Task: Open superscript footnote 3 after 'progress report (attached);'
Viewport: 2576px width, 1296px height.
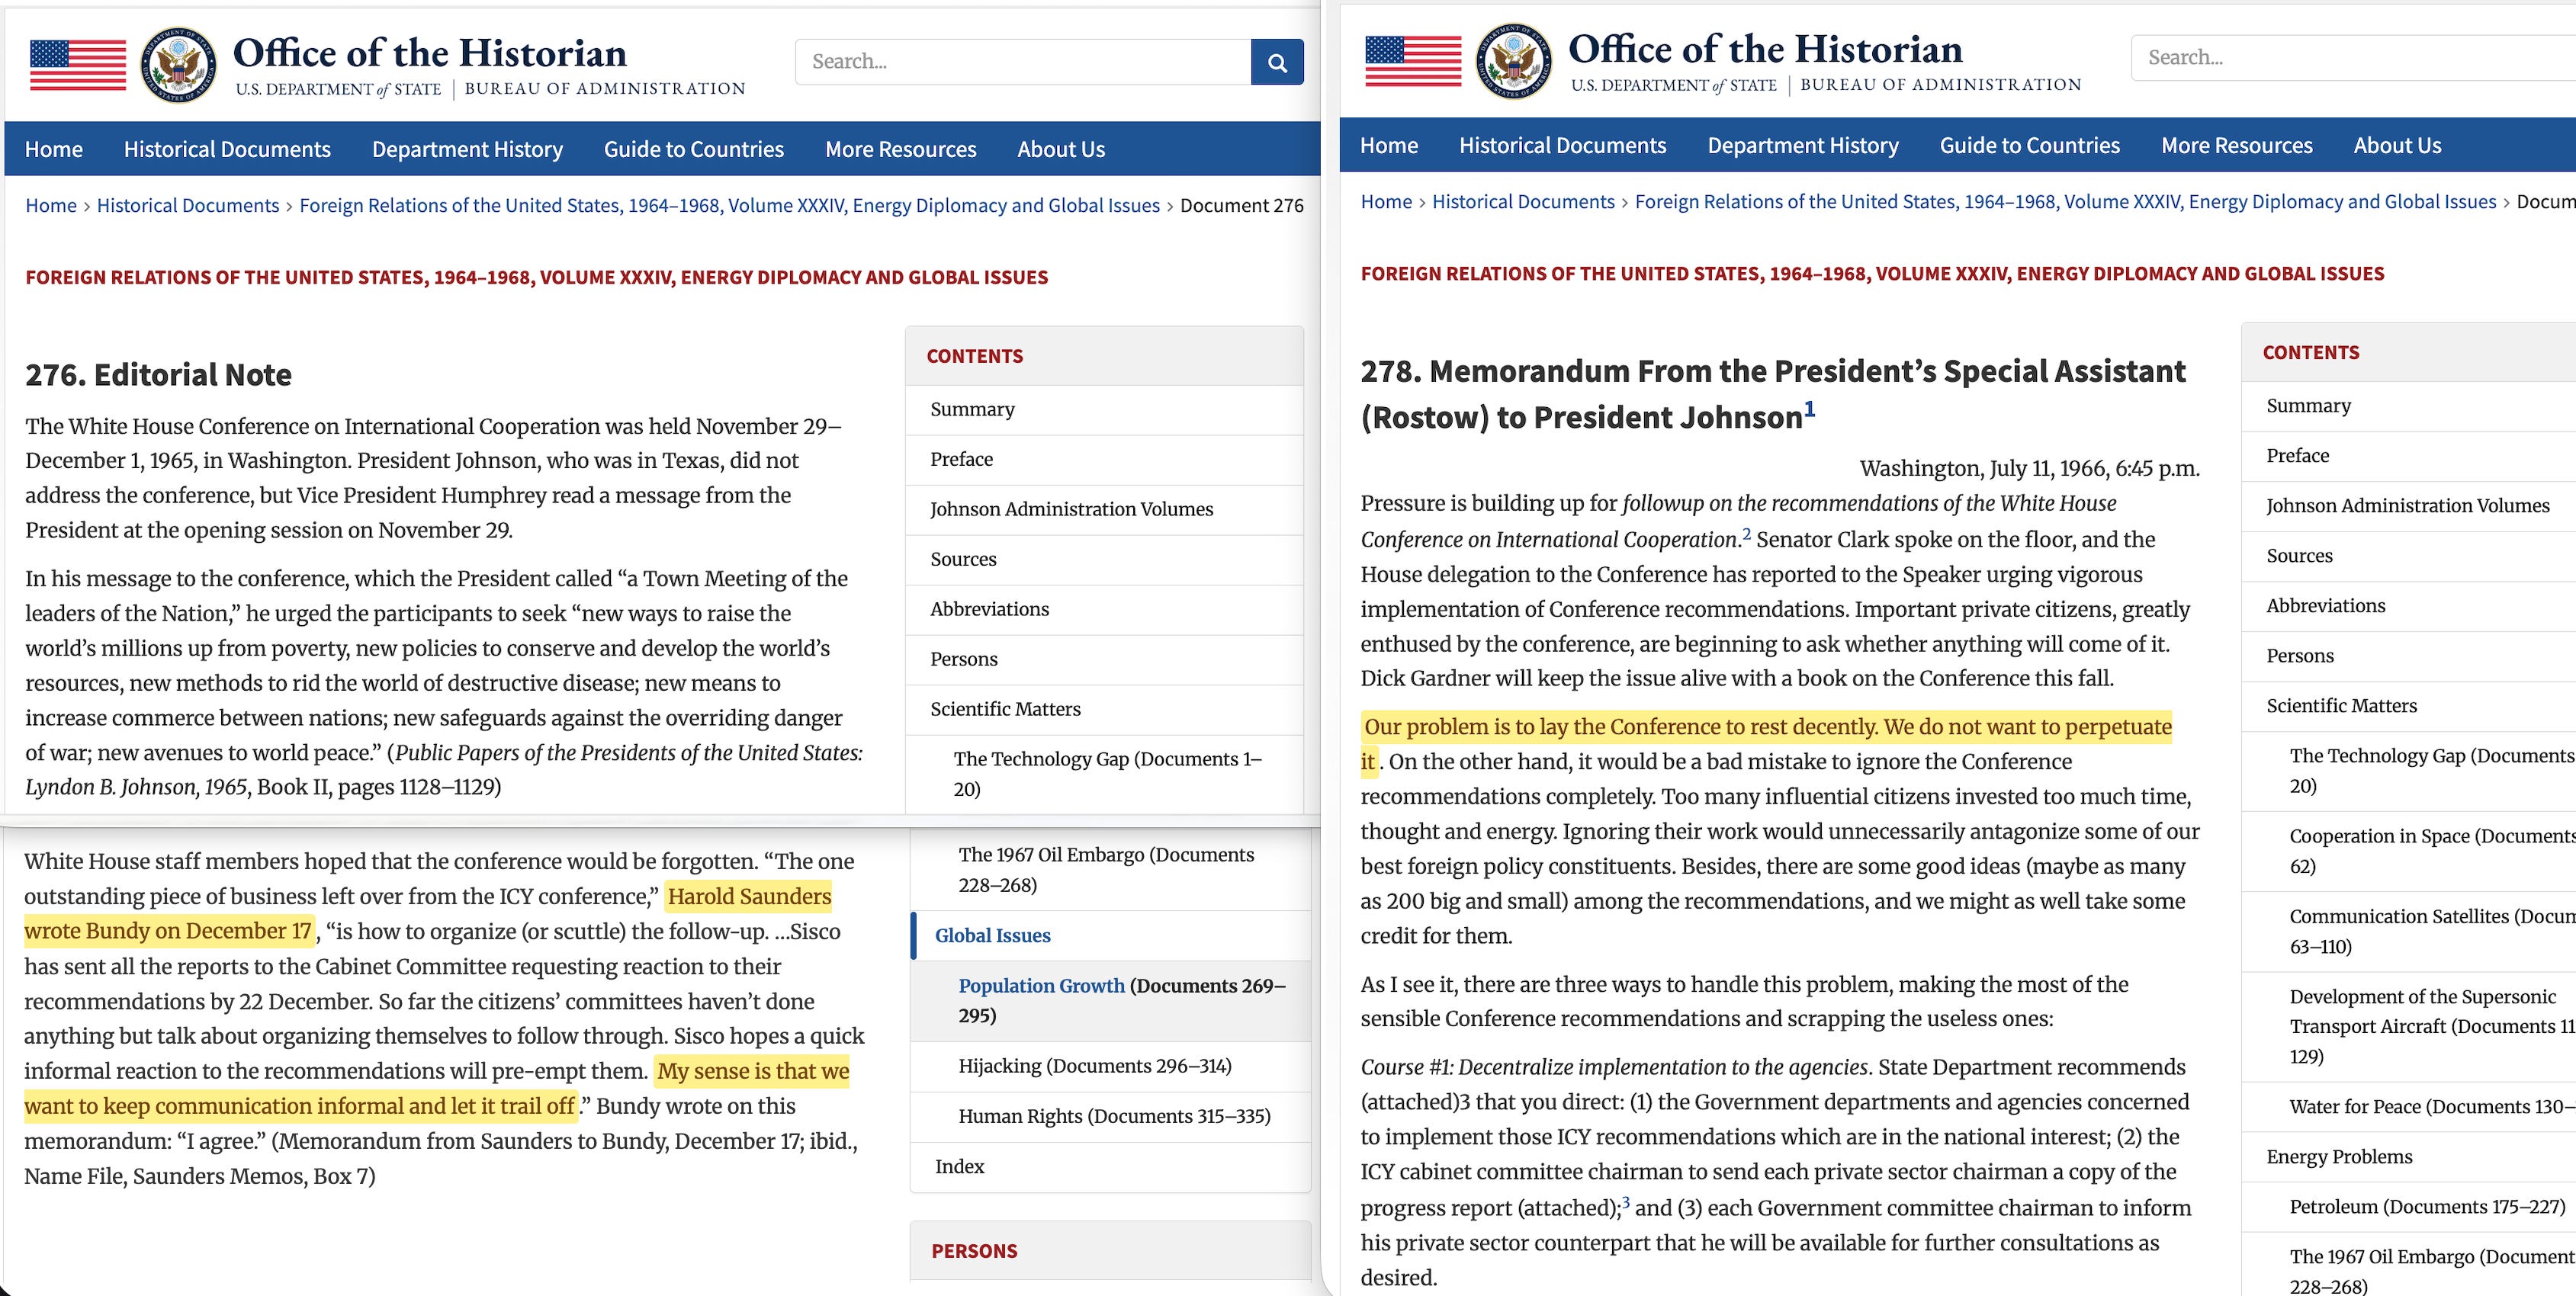Action: (1626, 1202)
